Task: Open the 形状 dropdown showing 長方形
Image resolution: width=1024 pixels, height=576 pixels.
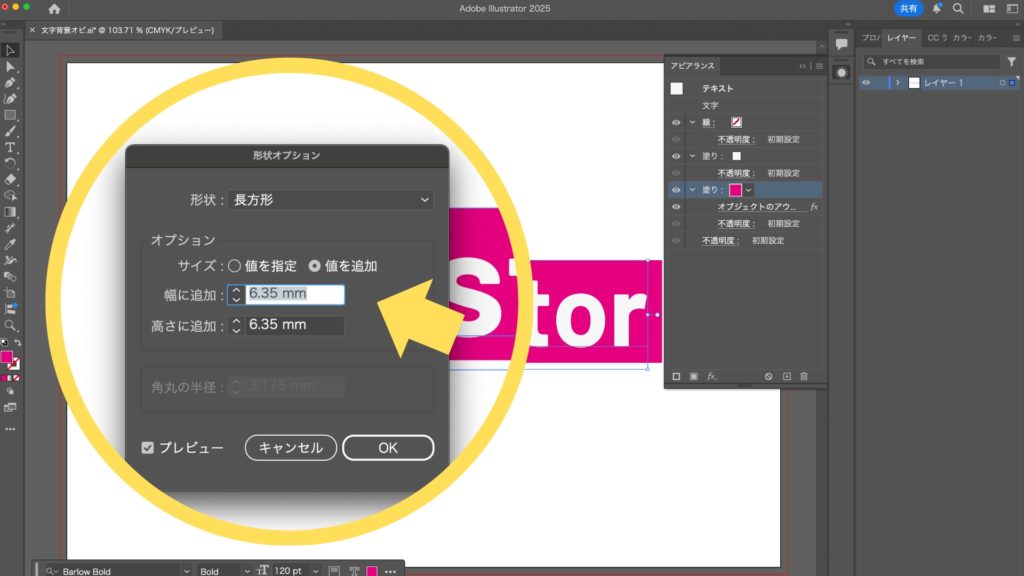Action: tap(330, 200)
